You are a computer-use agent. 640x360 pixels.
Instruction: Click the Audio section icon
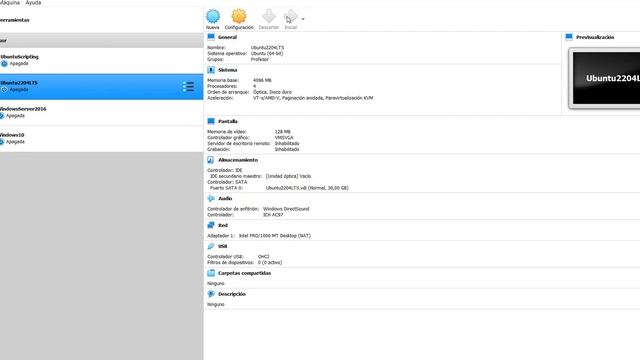tap(211, 198)
